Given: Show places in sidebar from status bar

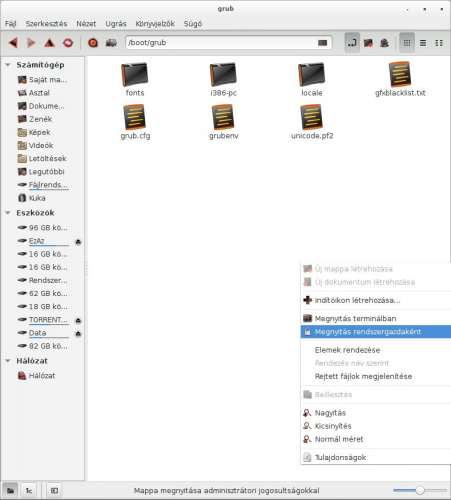Looking at the screenshot, I should (x=10, y=490).
